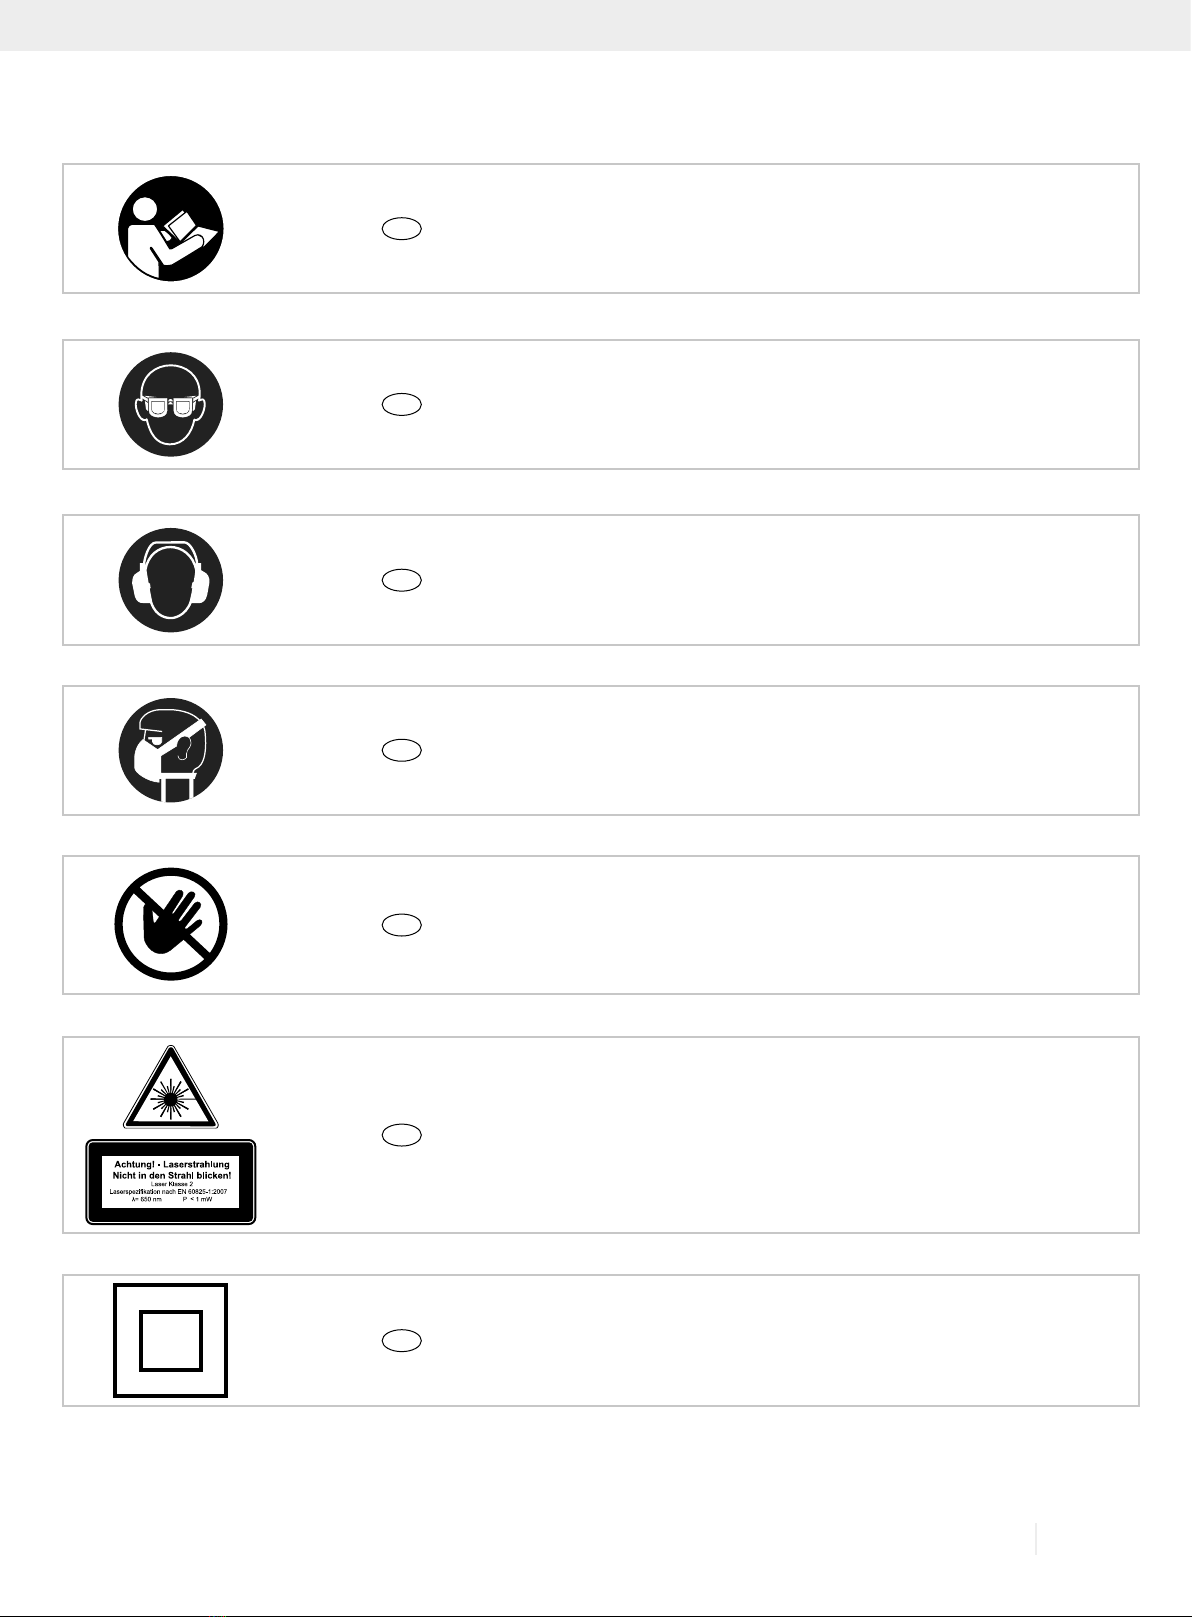
Task: Select the oval marker beside the goggles symbol
Action: [401, 405]
